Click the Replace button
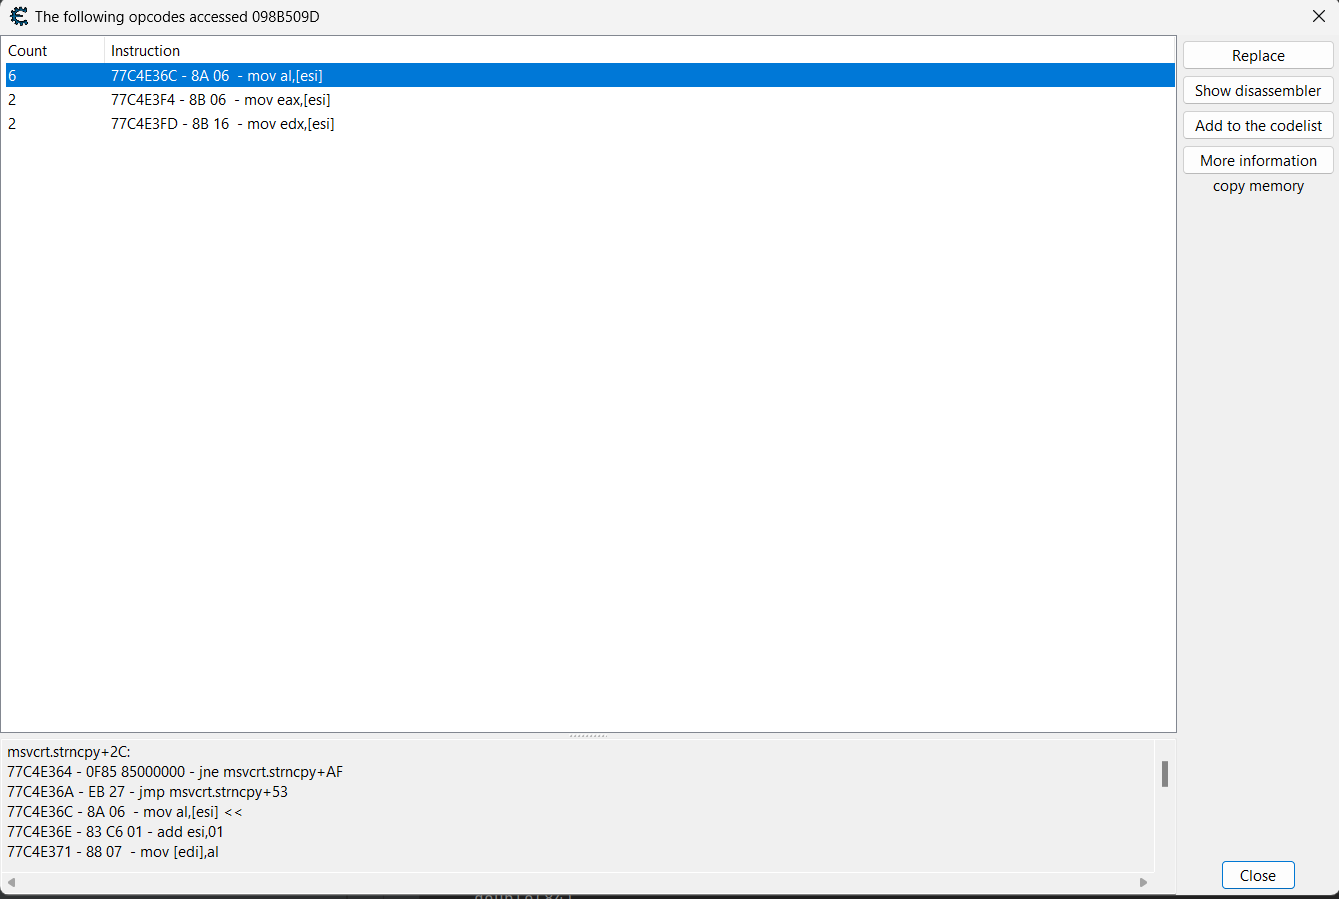Screen dimensions: 1339x899 click(x=1258, y=56)
